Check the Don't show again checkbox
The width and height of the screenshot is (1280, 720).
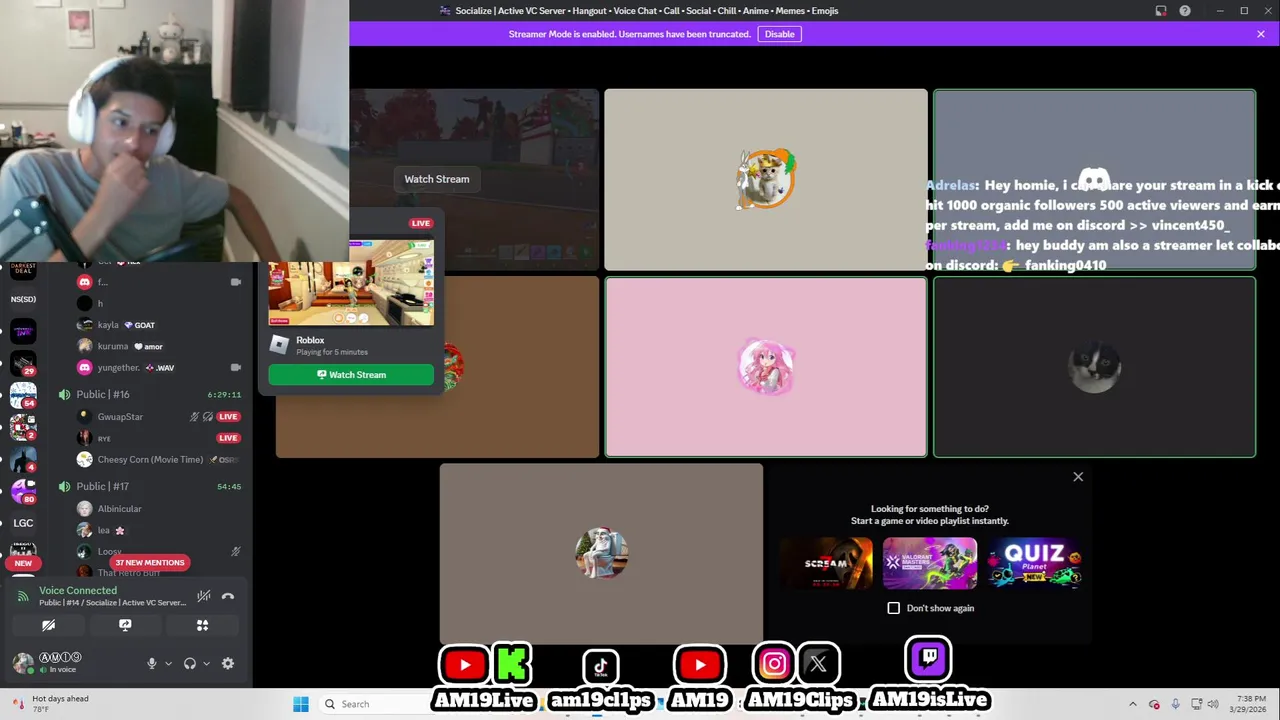(894, 608)
